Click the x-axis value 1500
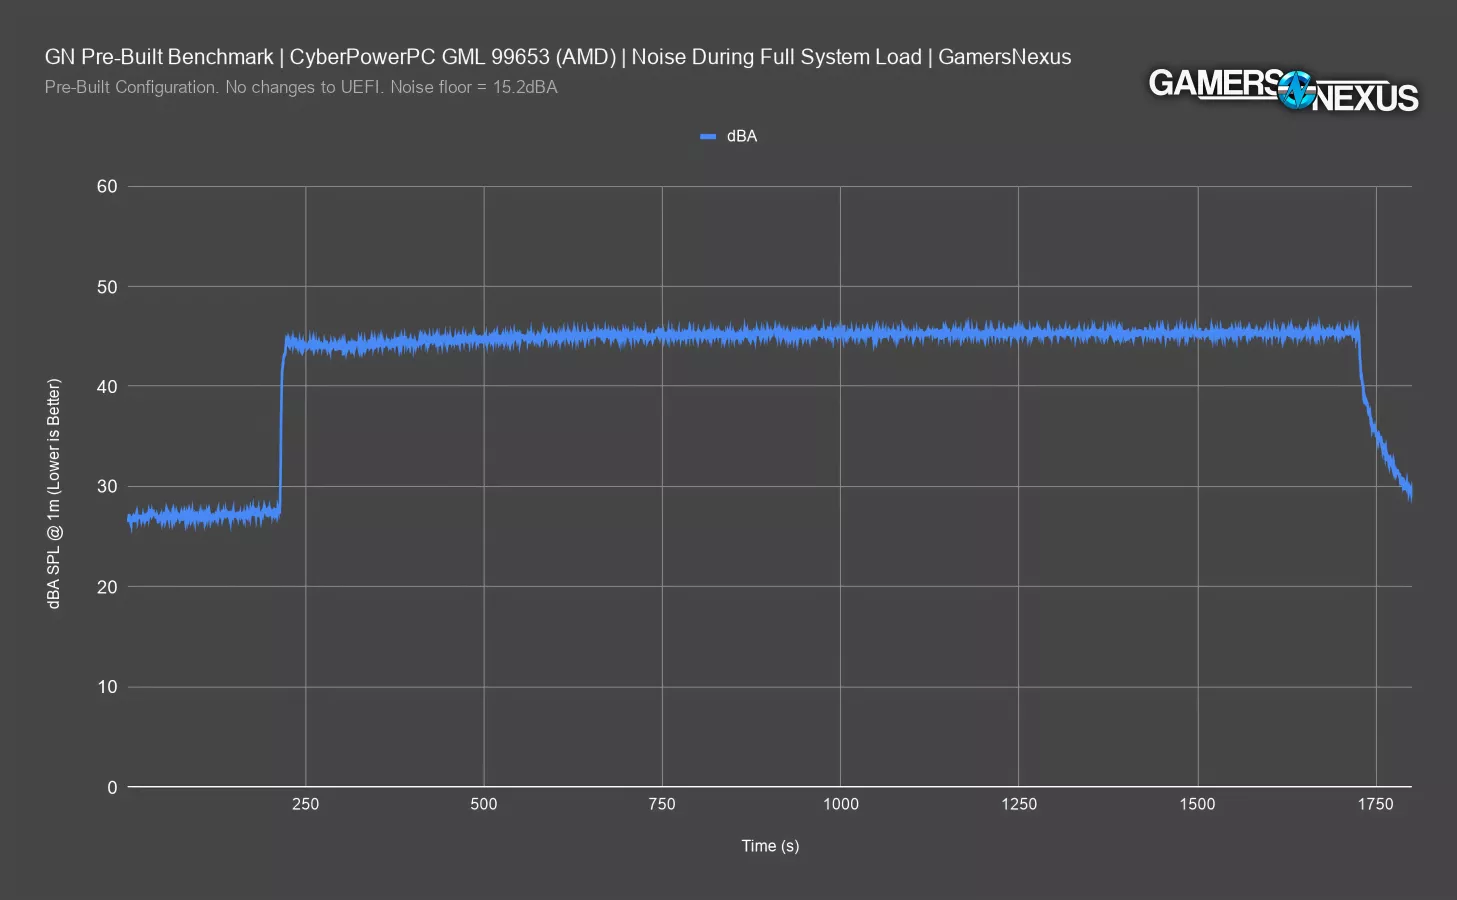This screenshot has height=900, width=1457. (x=1197, y=804)
